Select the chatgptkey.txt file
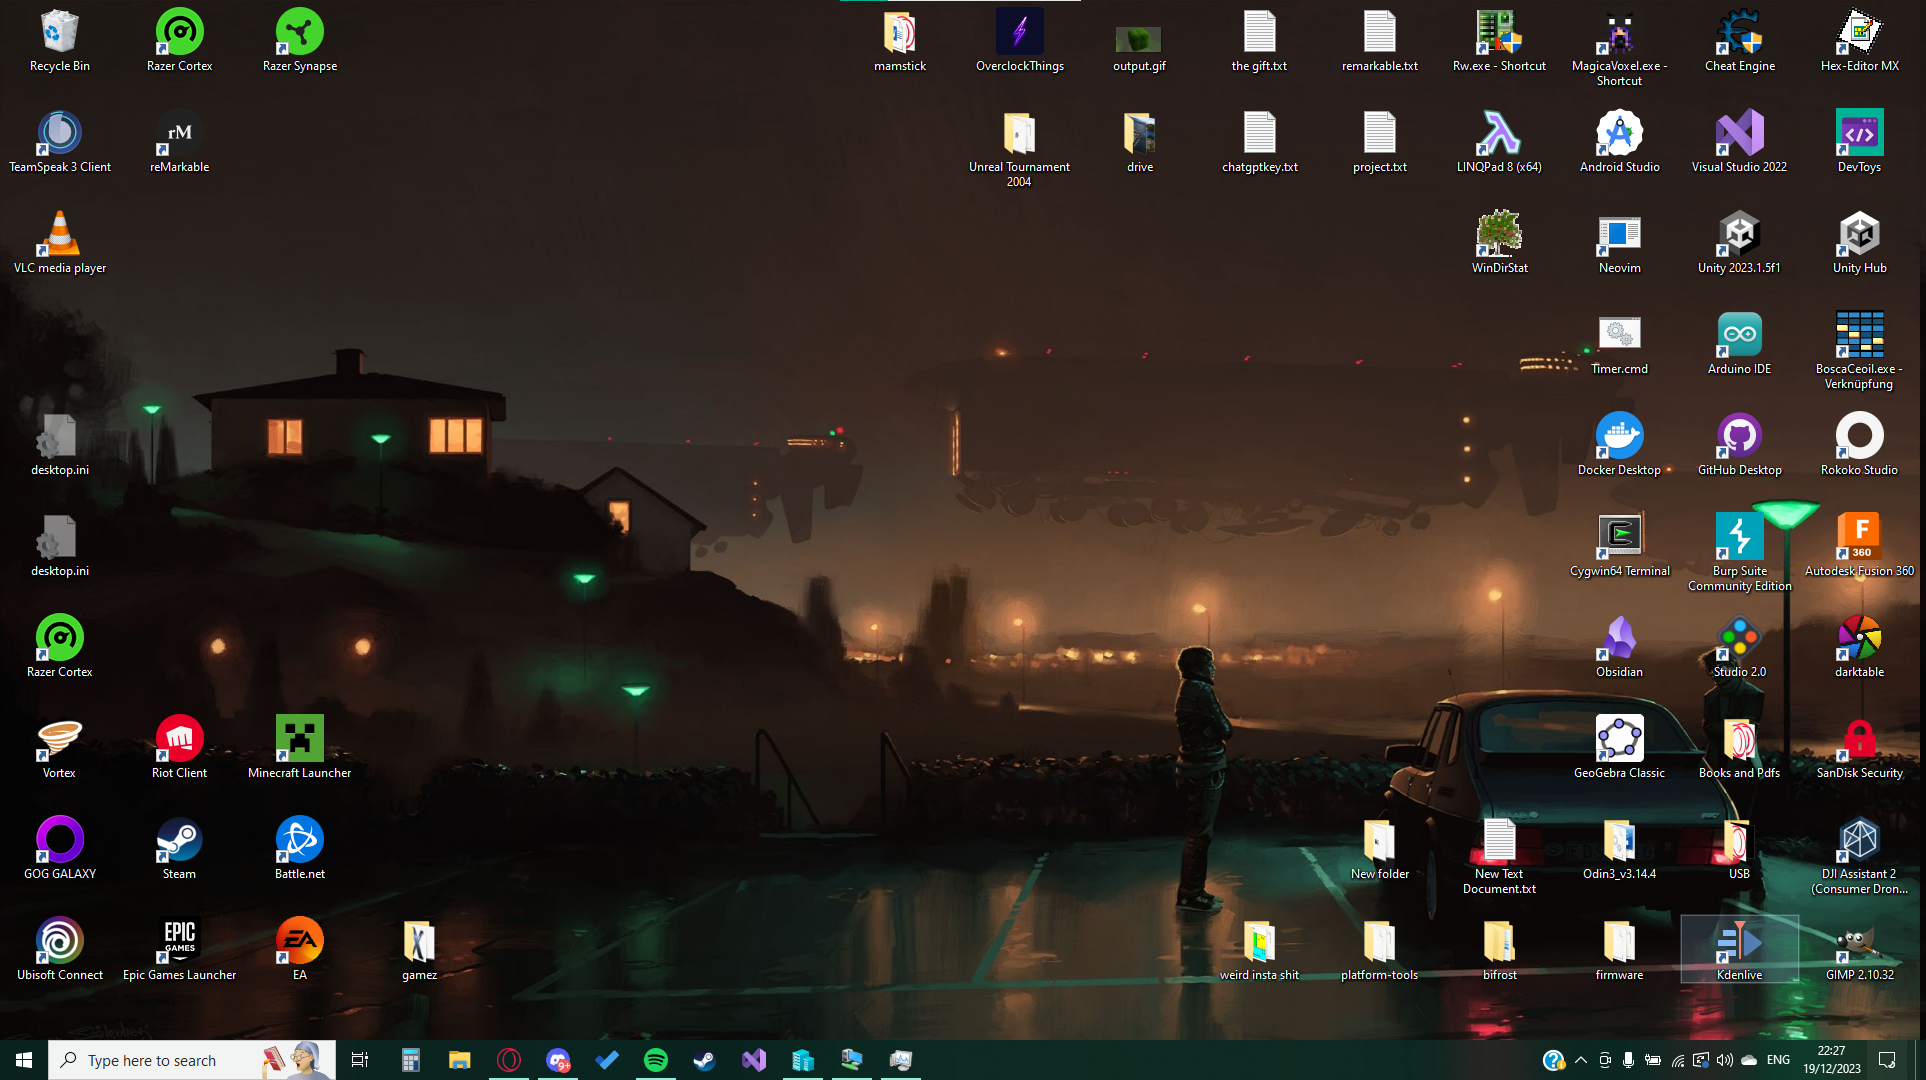This screenshot has width=1926, height=1080. [1259, 141]
